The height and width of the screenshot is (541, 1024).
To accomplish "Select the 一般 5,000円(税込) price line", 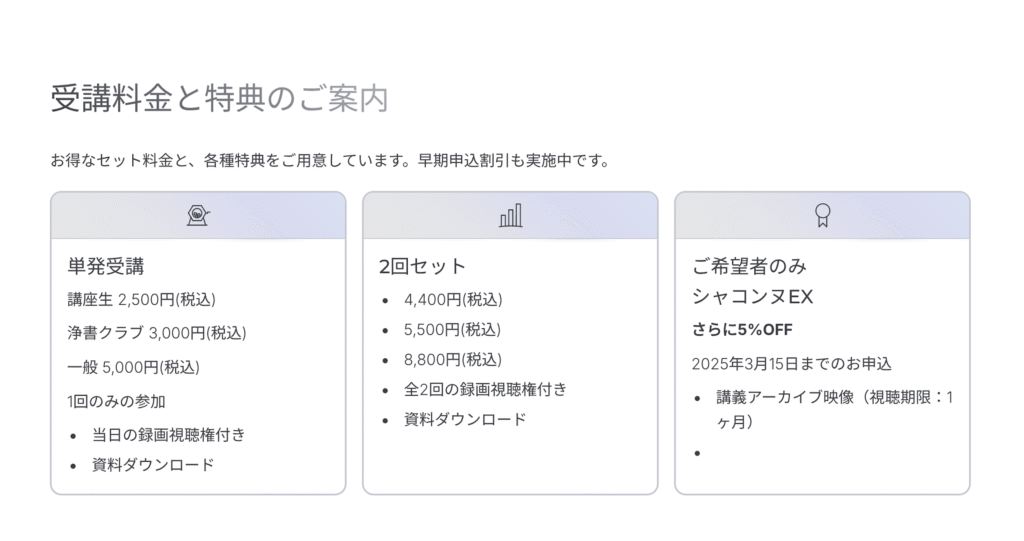I will [133, 367].
